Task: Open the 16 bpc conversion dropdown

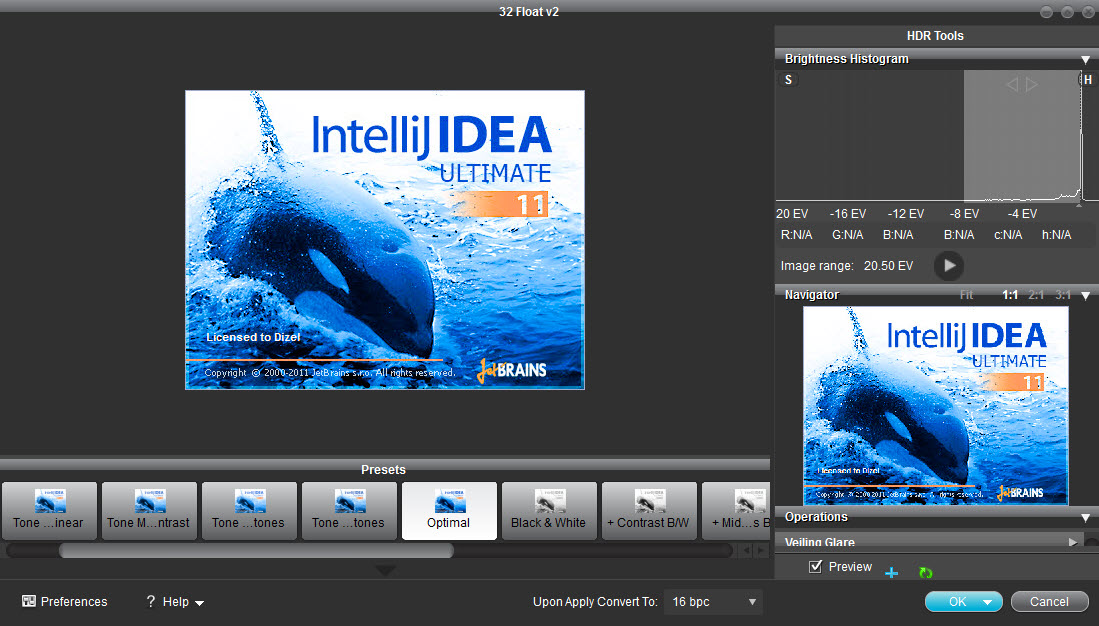Action: pyautogui.click(x=713, y=601)
